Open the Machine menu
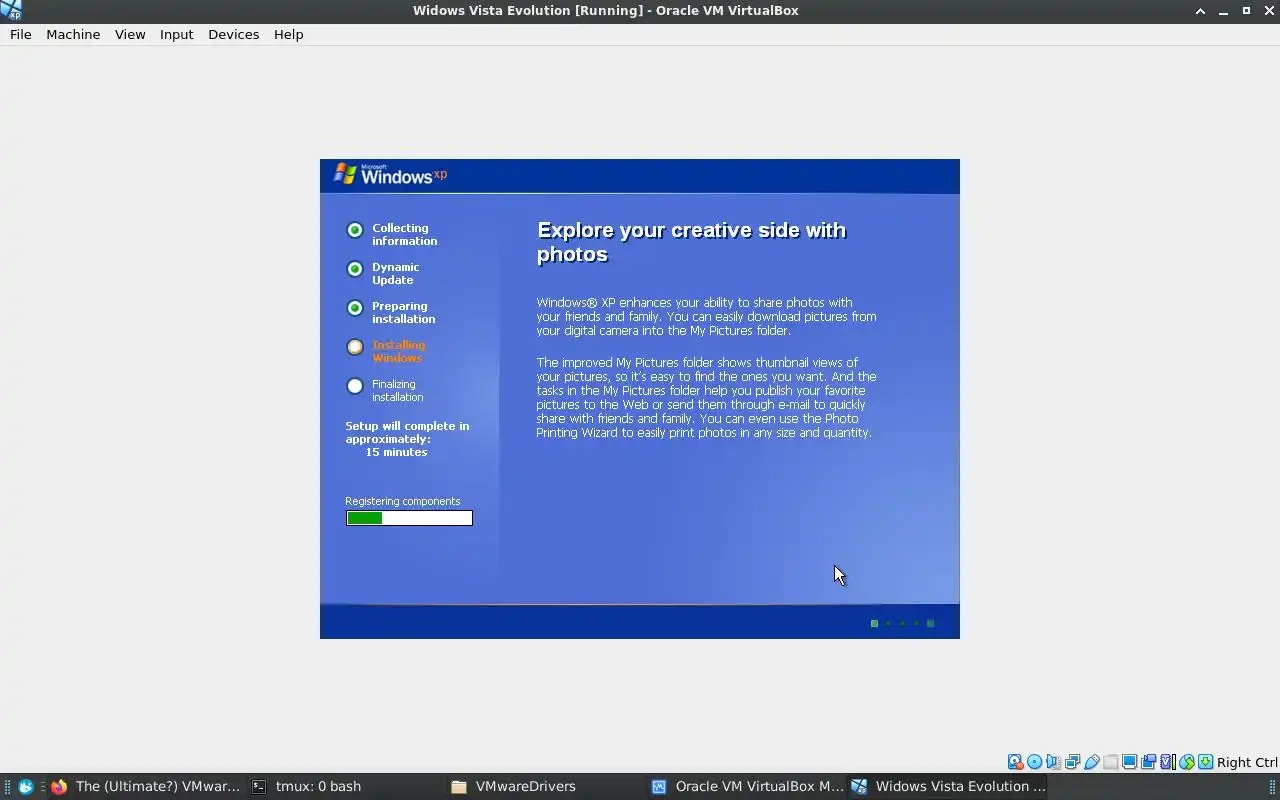This screenshot has height=800, width=1280. (x=73, y=34)
